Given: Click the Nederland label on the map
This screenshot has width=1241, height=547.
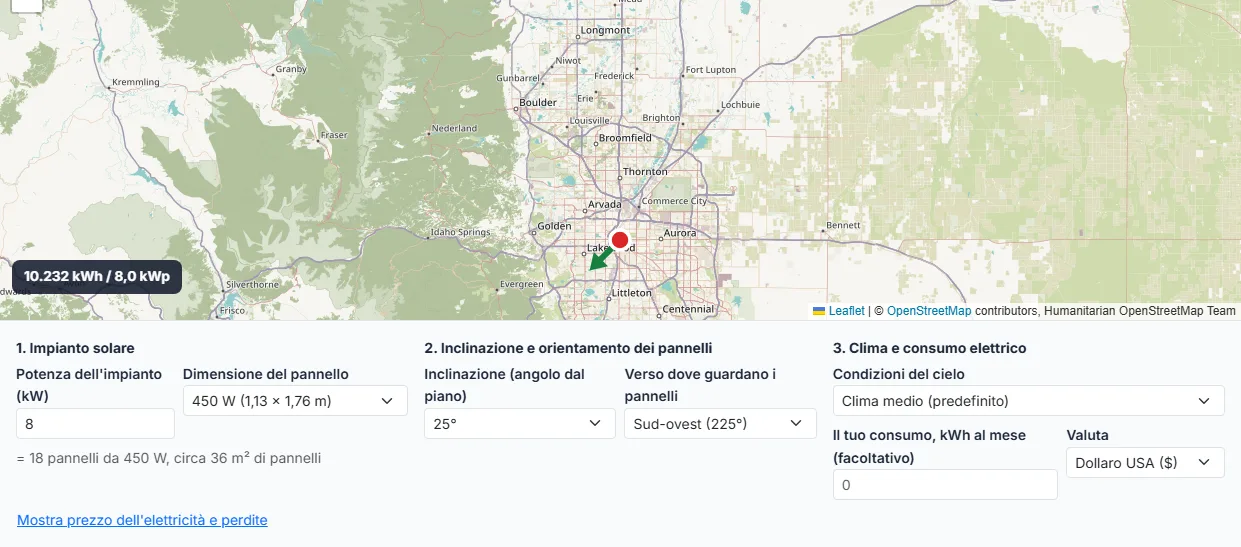Looking at the screenshot, I should (454, 129).
